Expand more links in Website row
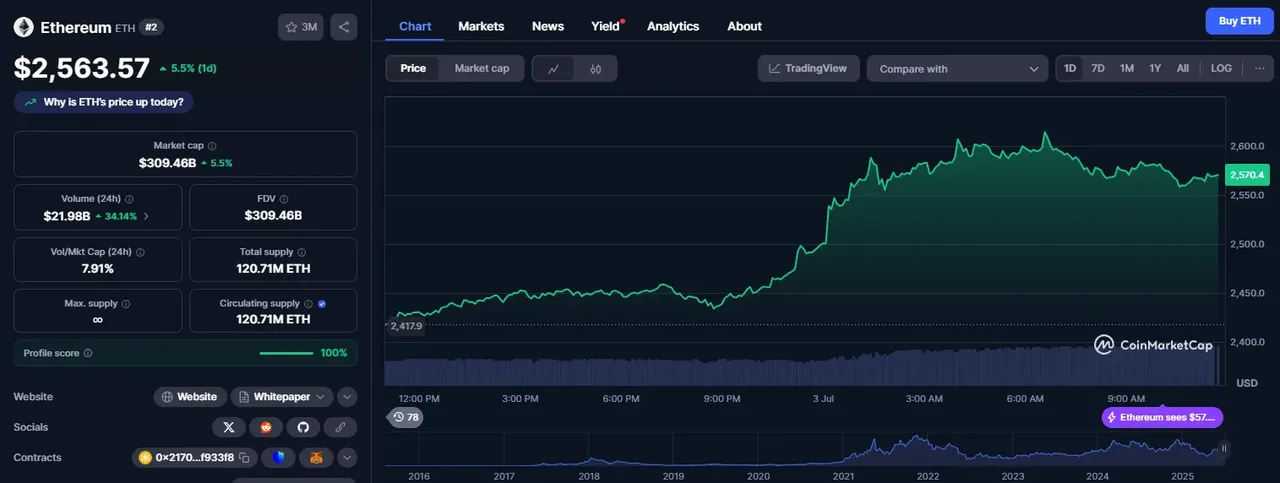 pos(347,397)
